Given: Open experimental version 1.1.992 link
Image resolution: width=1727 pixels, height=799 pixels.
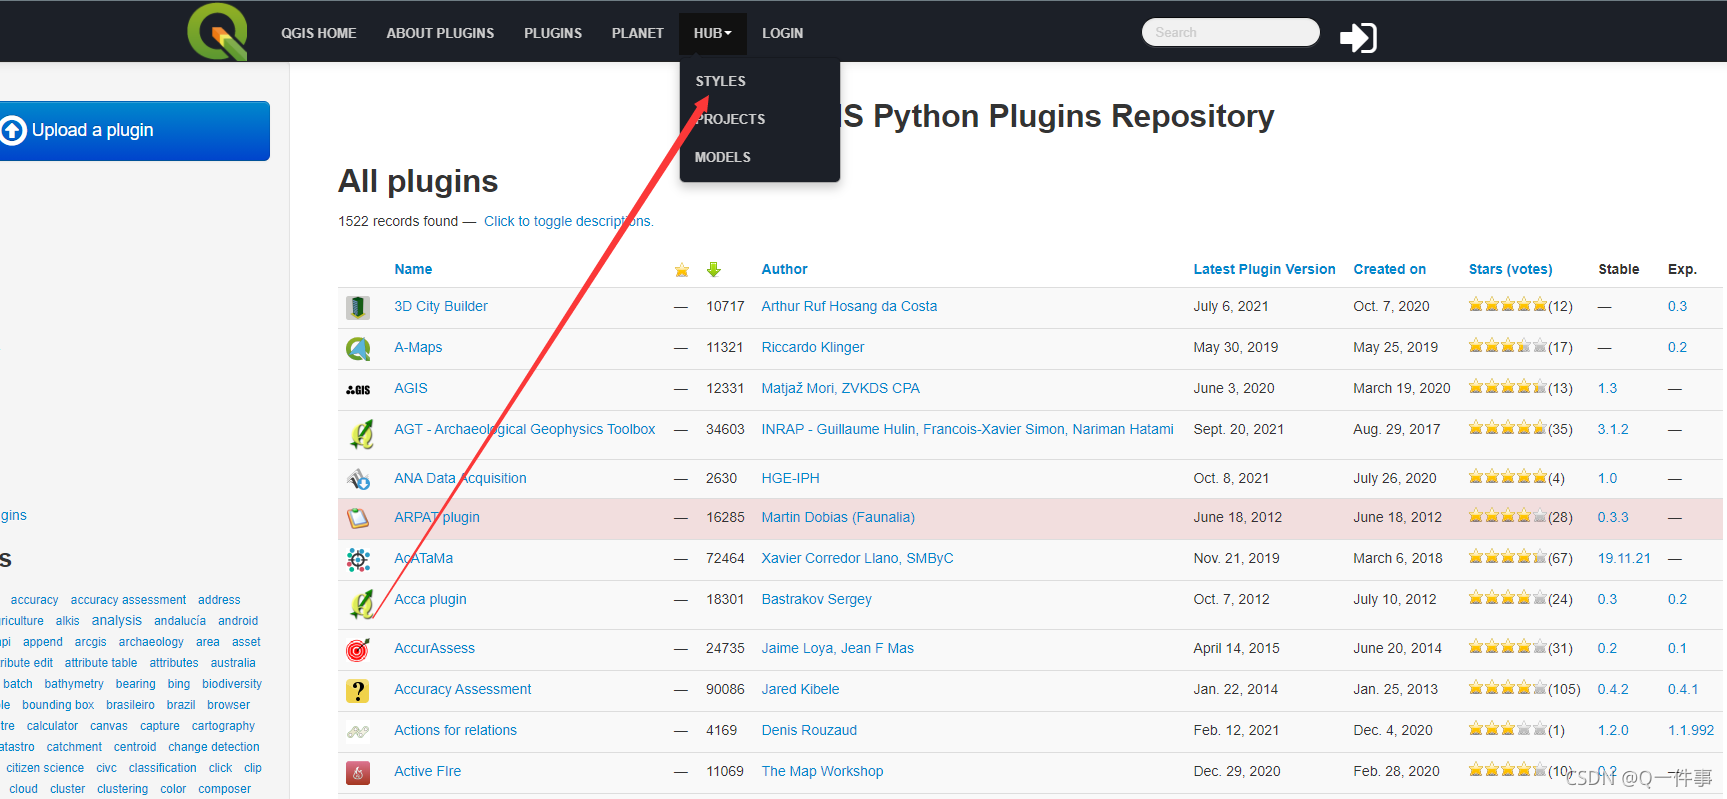Looking at the screenshot, I should [x=1691, y=730].
